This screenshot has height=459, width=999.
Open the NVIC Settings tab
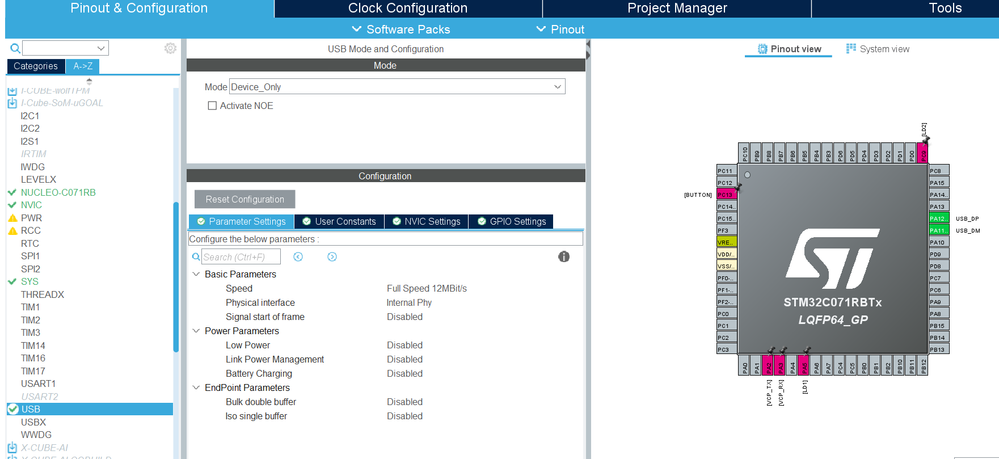[x=426, y=221]
